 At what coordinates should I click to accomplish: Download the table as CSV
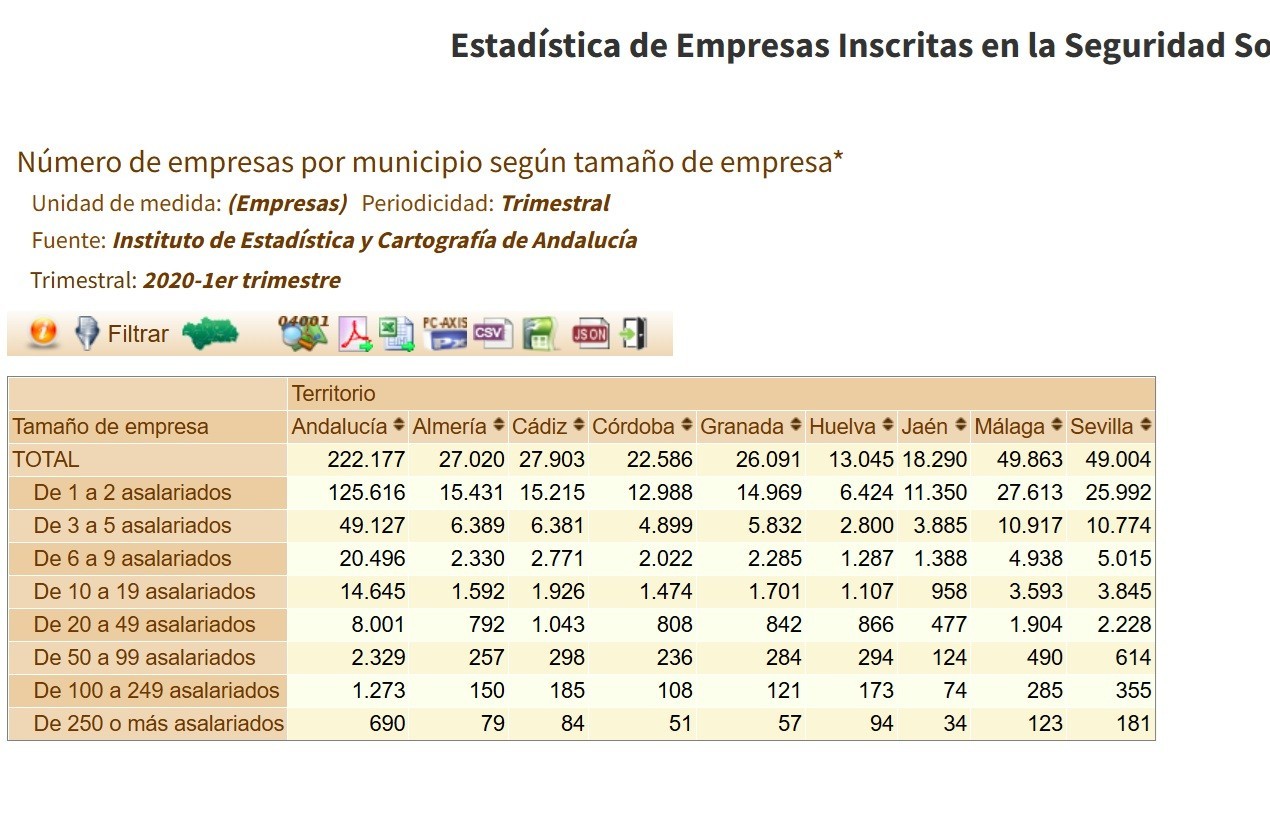(492, 333)
